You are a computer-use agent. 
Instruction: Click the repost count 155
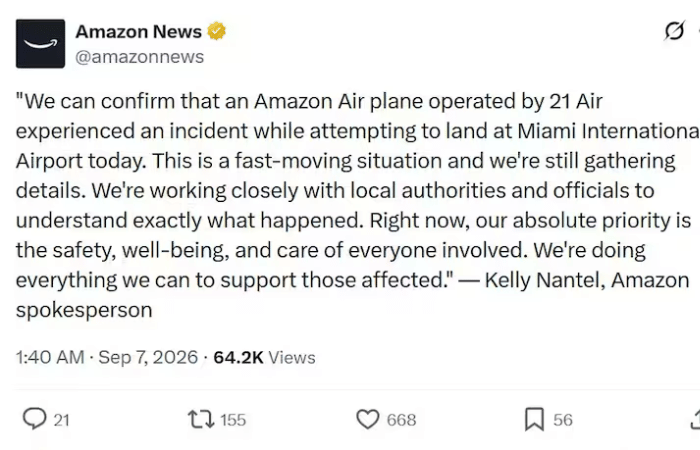pyautogui.click(x=233, y=420)
